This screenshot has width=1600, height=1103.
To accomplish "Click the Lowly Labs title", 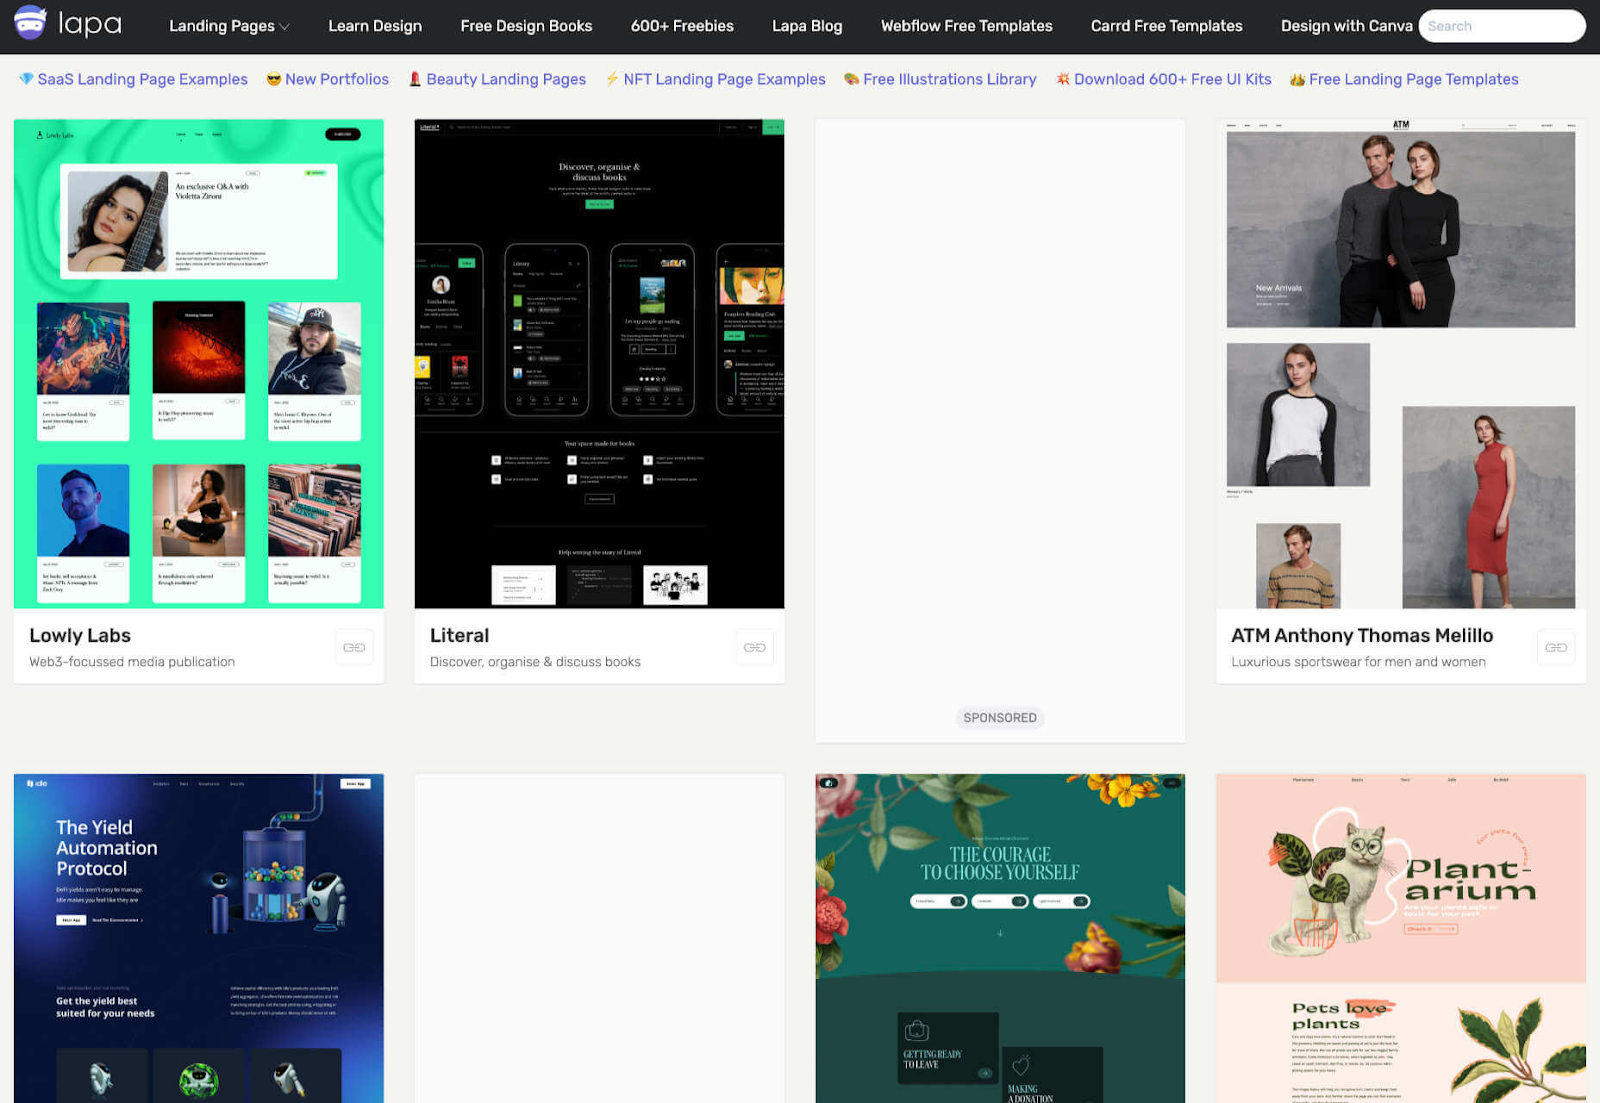I will (80, 635).
